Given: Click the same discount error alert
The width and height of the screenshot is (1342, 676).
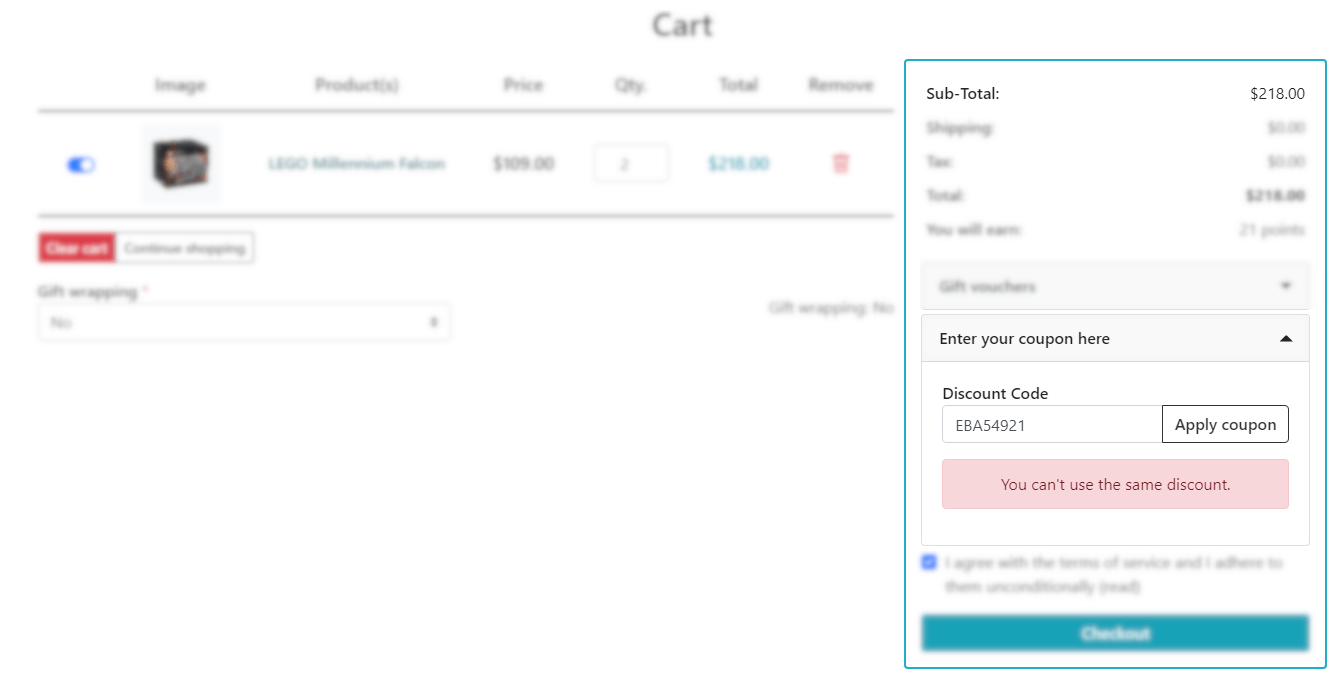Looking at the screenshot, I should pos(1115,484).
